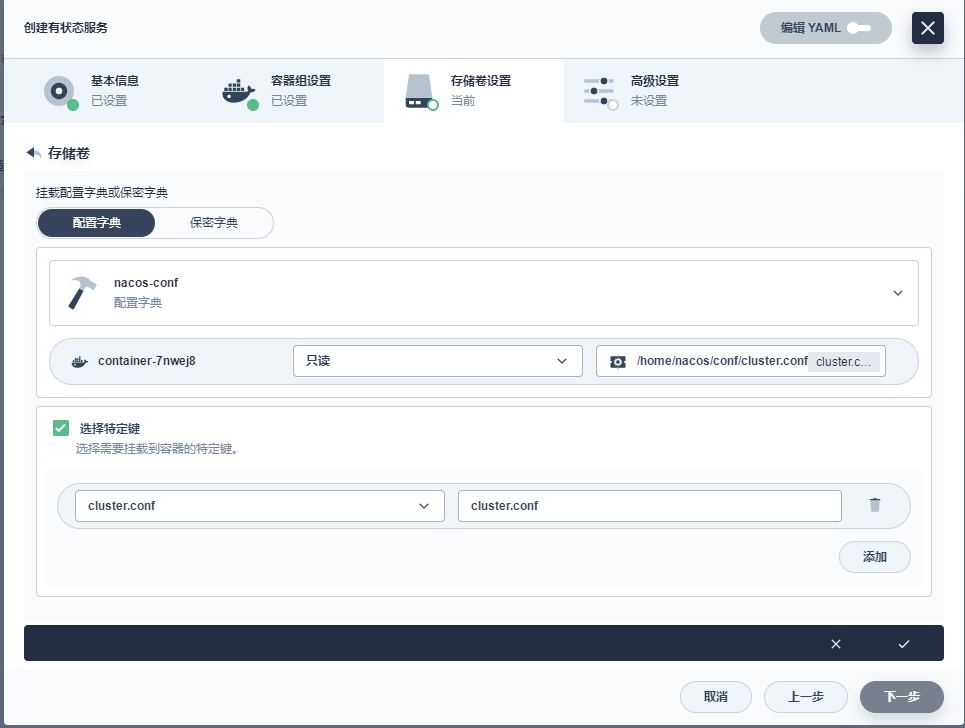The height and width of the screenshot is (728, 965).
Task: Click the container-7nwej8 Docker icon
Action: [x=79, y=362]
